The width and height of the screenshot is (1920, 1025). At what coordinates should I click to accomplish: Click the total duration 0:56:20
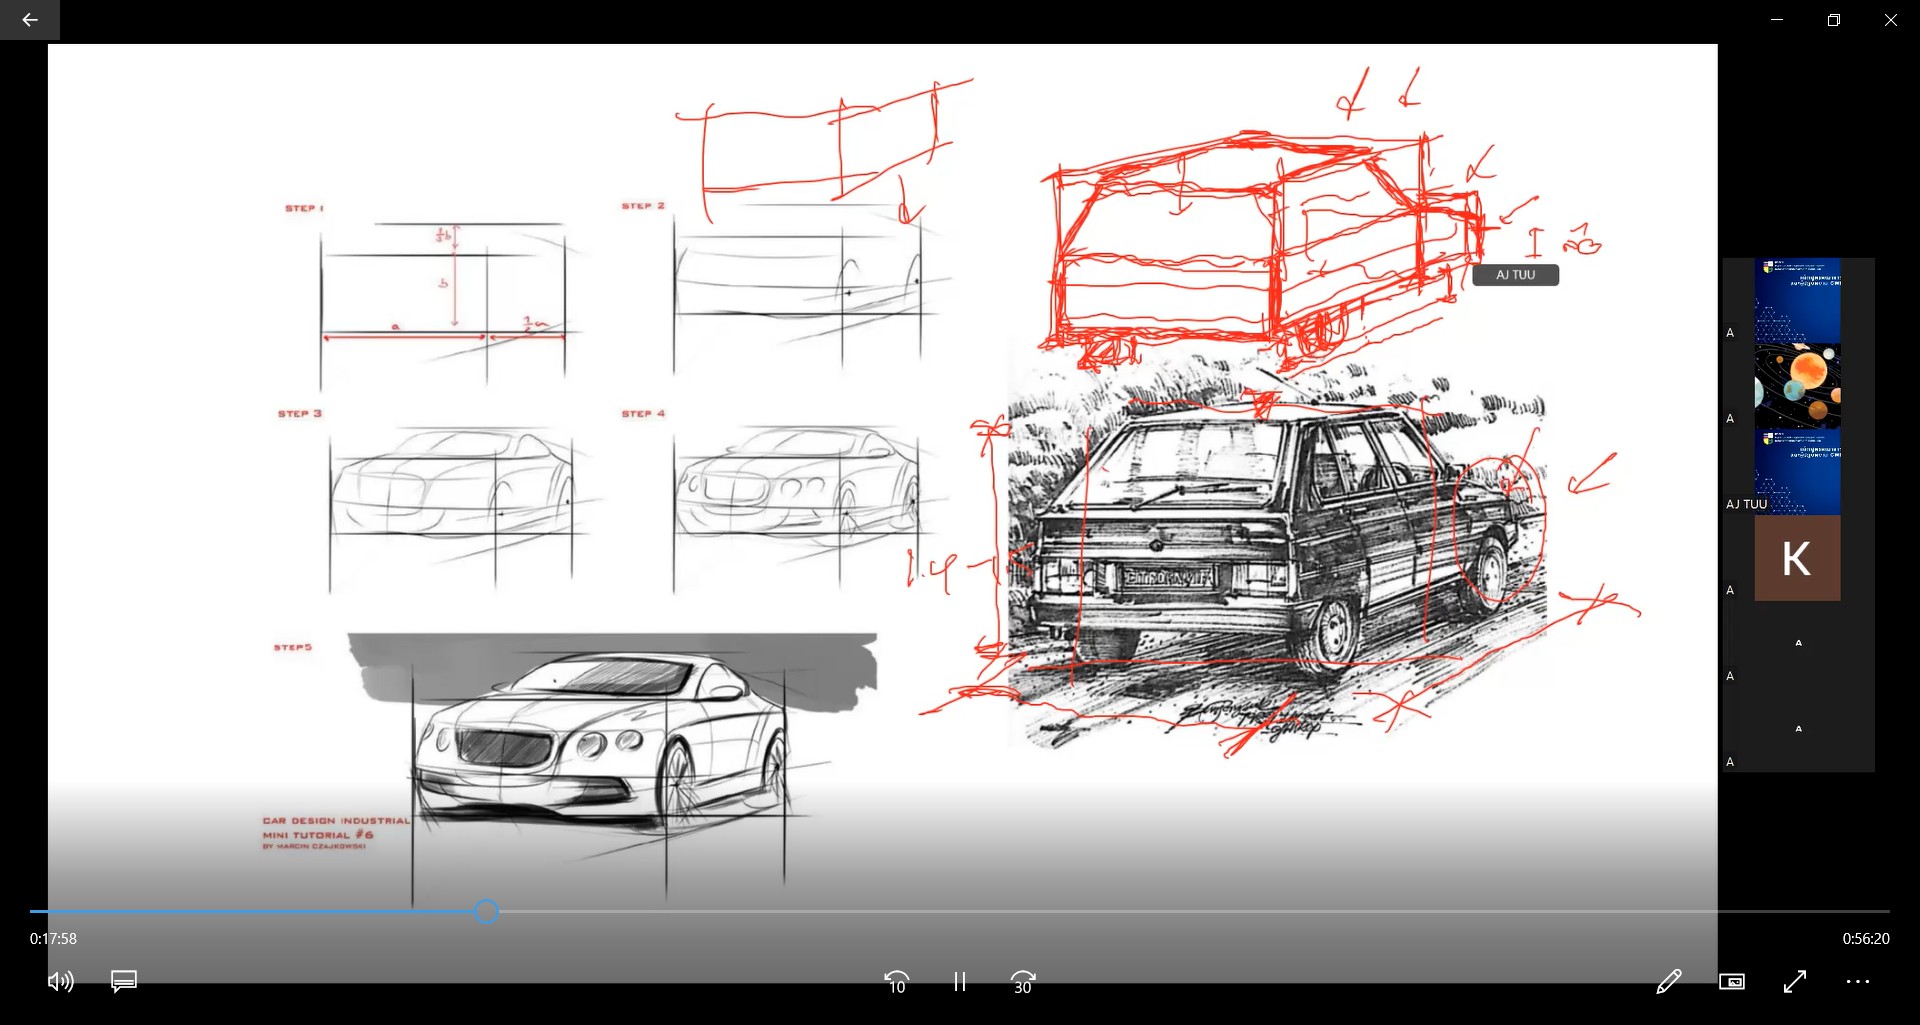coord(1866,939)
